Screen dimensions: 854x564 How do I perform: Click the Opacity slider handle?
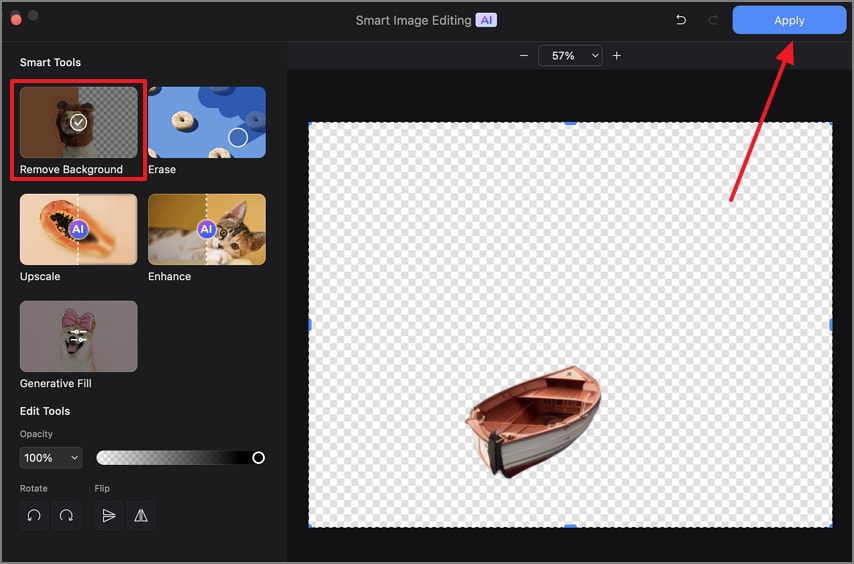pos(259,458)
